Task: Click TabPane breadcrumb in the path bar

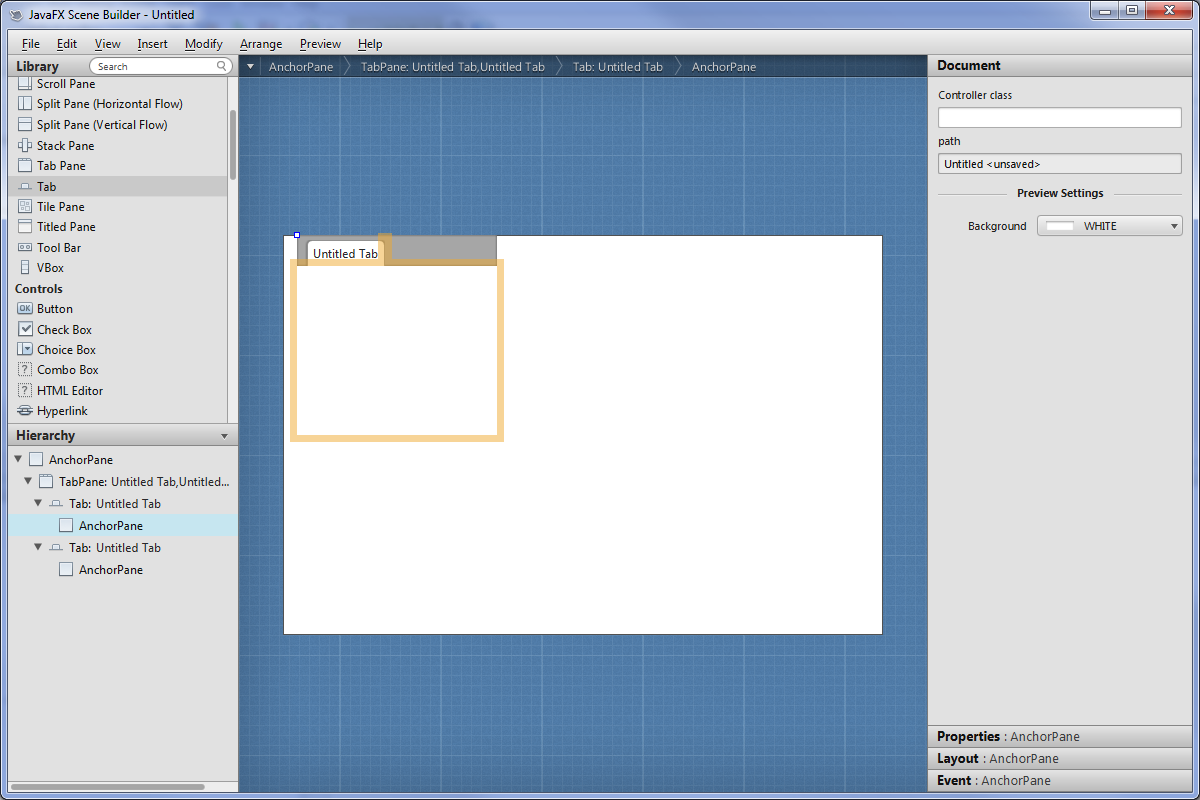Action: [x=452, y=67]
